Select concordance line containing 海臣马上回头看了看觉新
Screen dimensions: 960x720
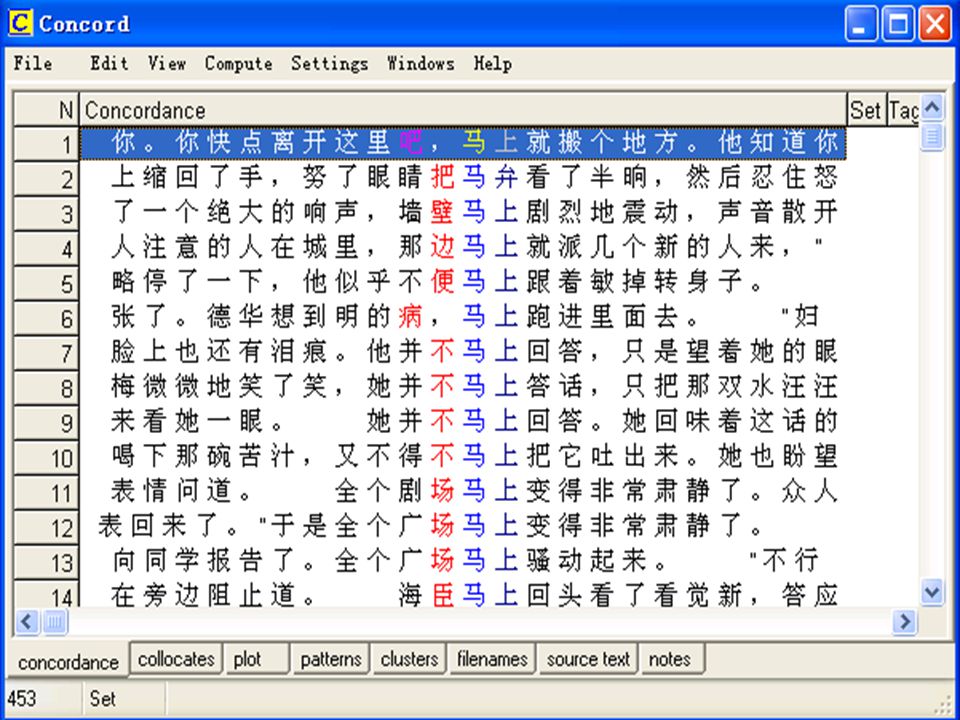tap(463, 594)
